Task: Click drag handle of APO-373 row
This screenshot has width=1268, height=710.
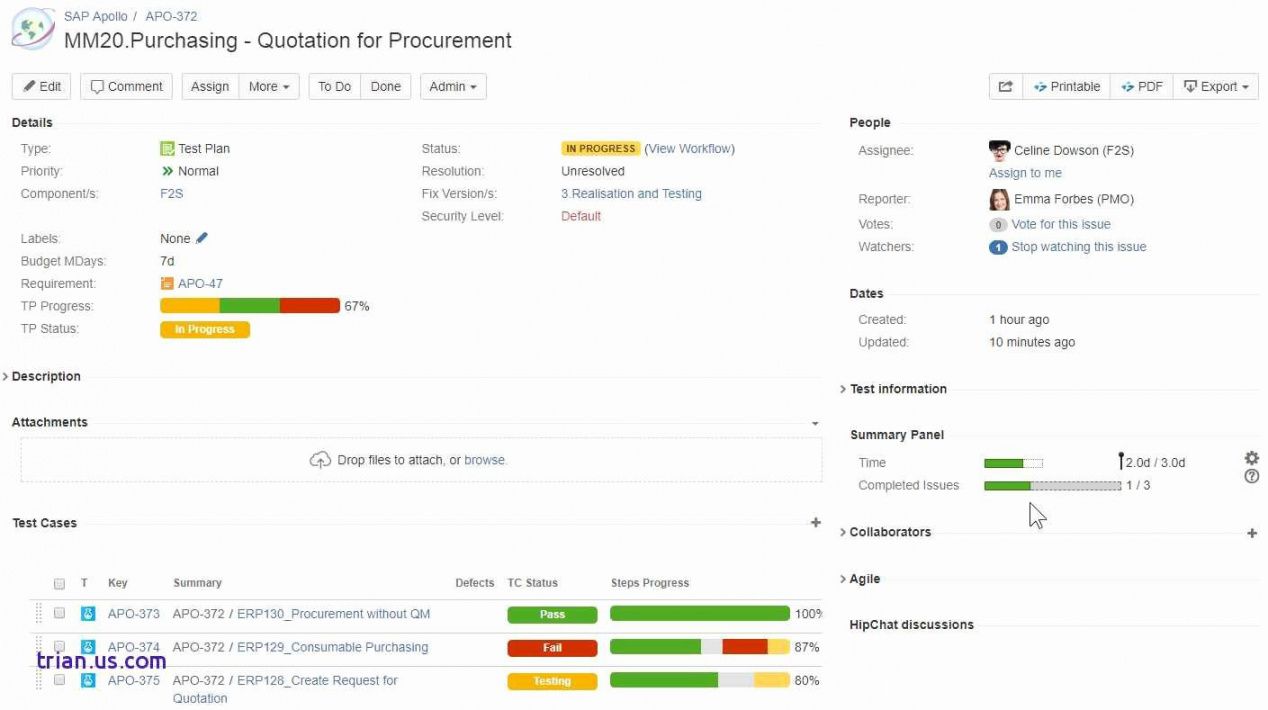Action: click(40, 614)
